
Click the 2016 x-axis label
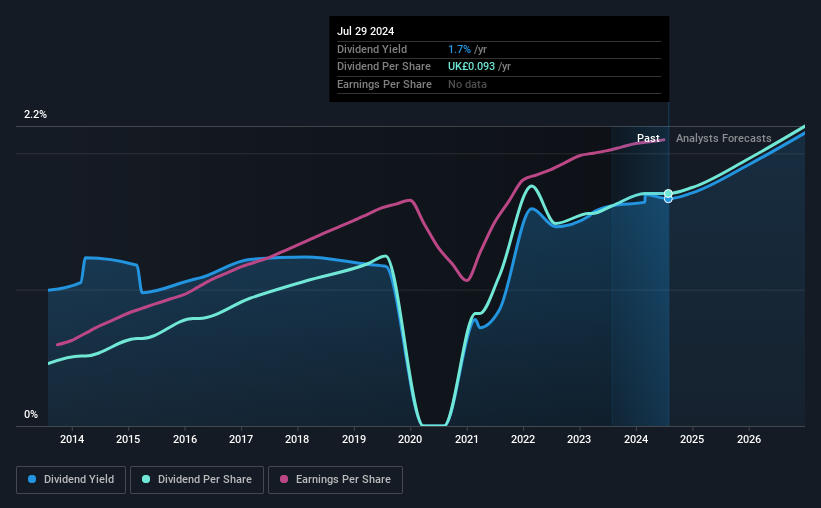pos(185,439)
